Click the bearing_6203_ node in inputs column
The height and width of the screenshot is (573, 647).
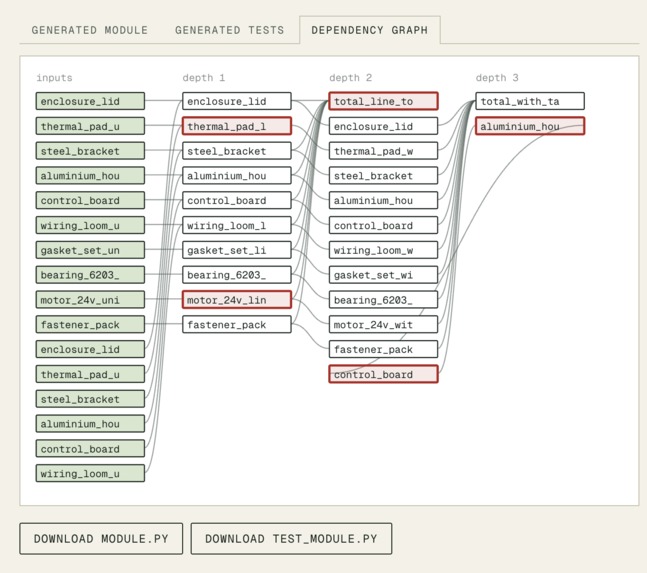[x=90, y=275]
